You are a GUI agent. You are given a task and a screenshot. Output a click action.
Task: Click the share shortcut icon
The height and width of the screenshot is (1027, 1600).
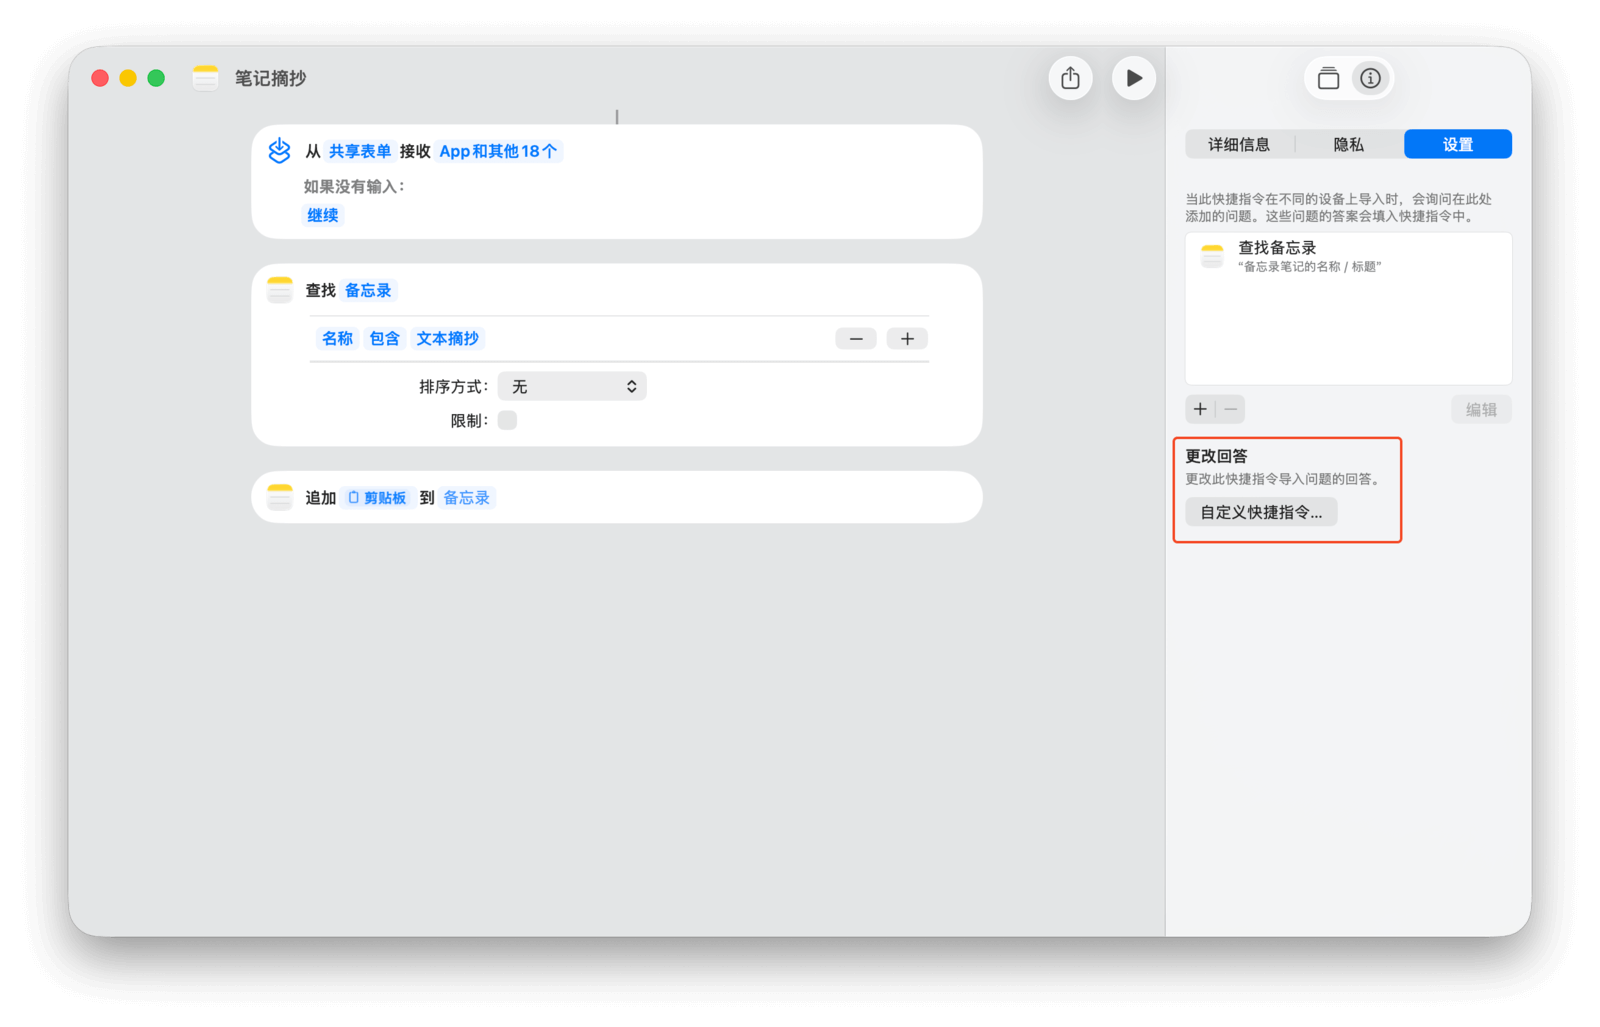click(x=1070, y=78)
